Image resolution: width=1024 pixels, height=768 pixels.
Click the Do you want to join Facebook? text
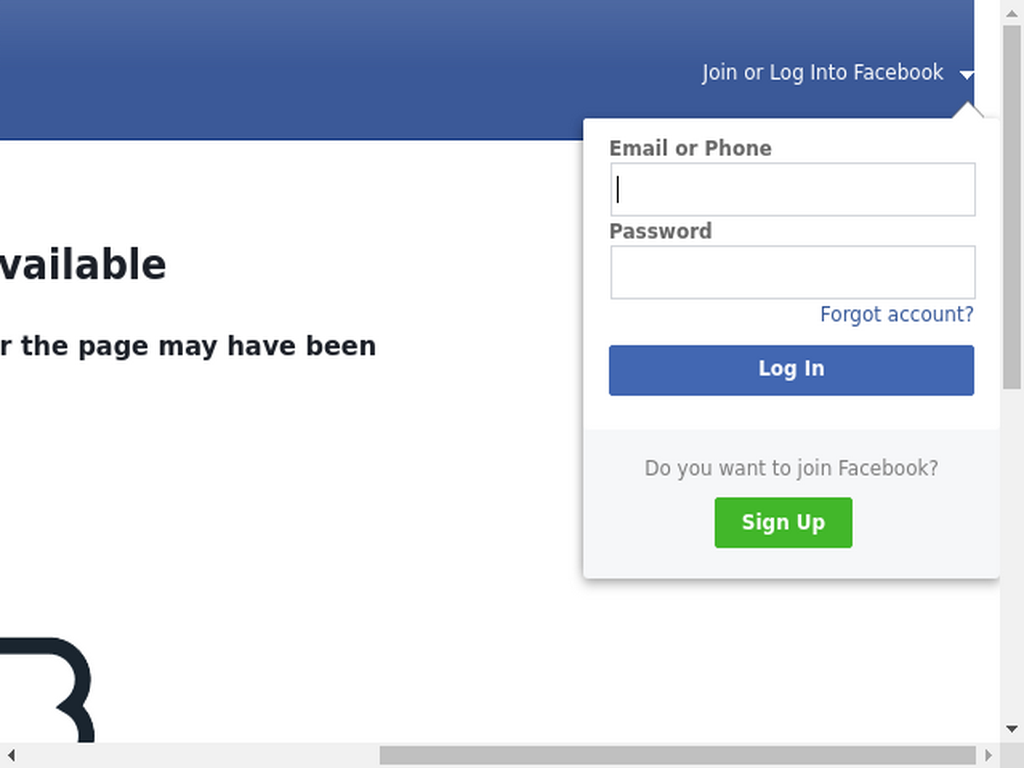pyautogui.click(x=792, y=468)
